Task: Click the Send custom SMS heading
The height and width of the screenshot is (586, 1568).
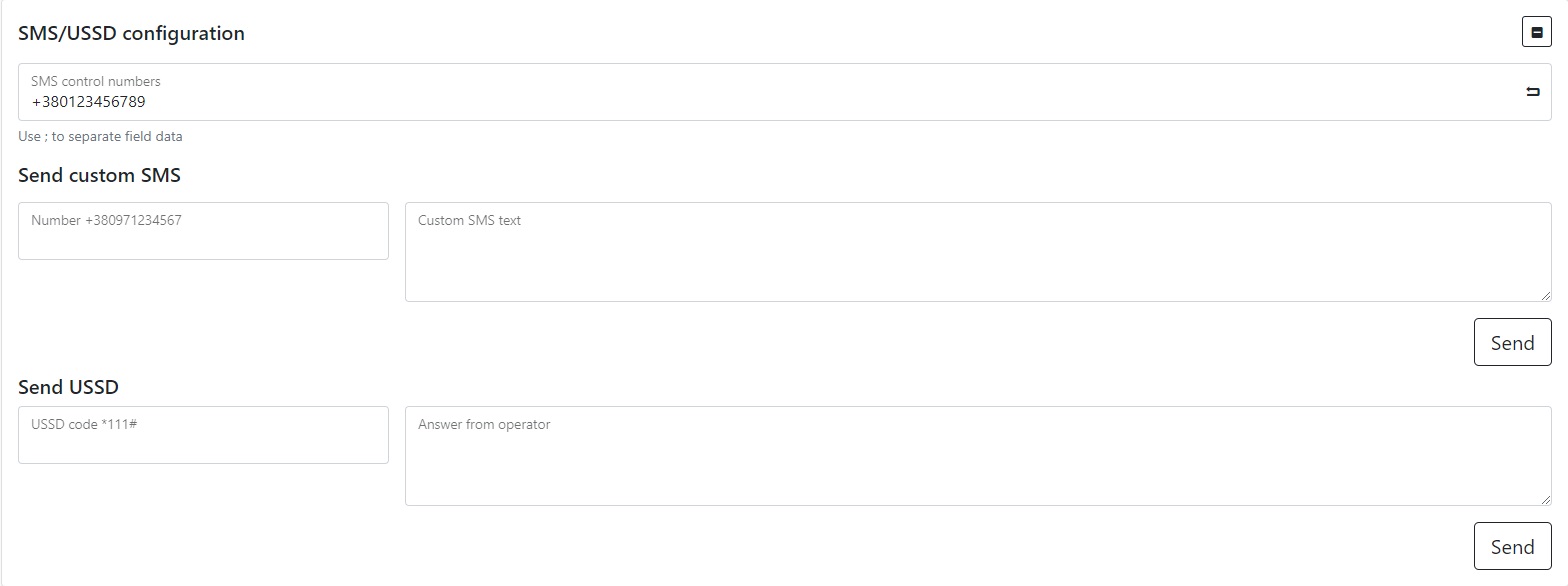Action: coord(99,175)
